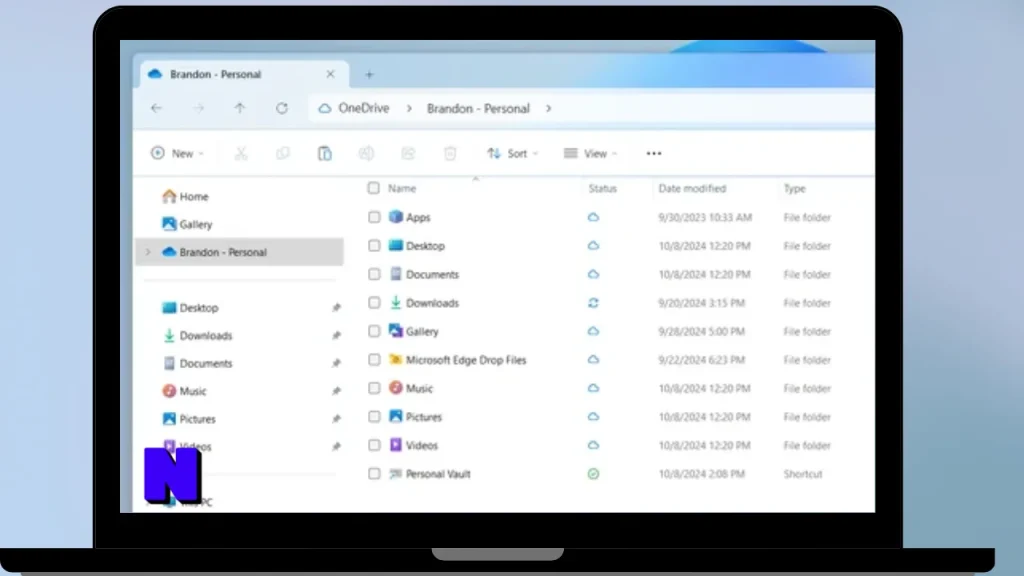This screenshot has height=576, width=1024.
Task: Check the box for the Downloads folder
Action: point(374,303)
